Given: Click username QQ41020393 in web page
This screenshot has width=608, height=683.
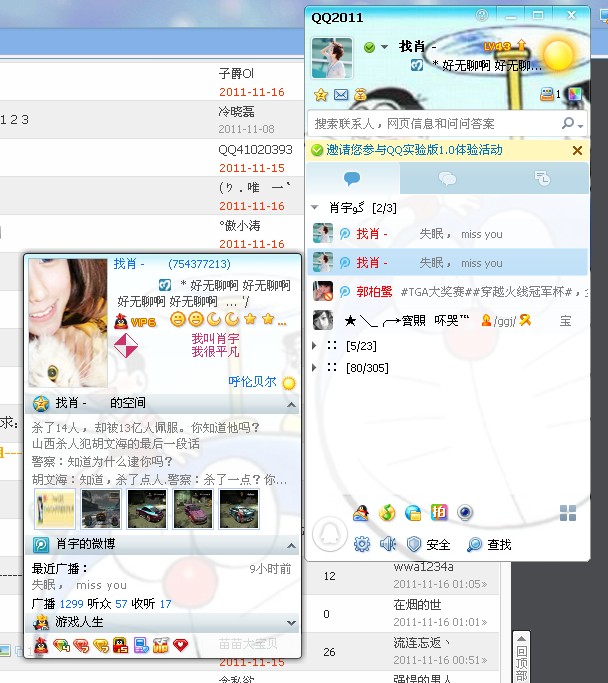Looking at the screenshot, I should pos(255,150).
